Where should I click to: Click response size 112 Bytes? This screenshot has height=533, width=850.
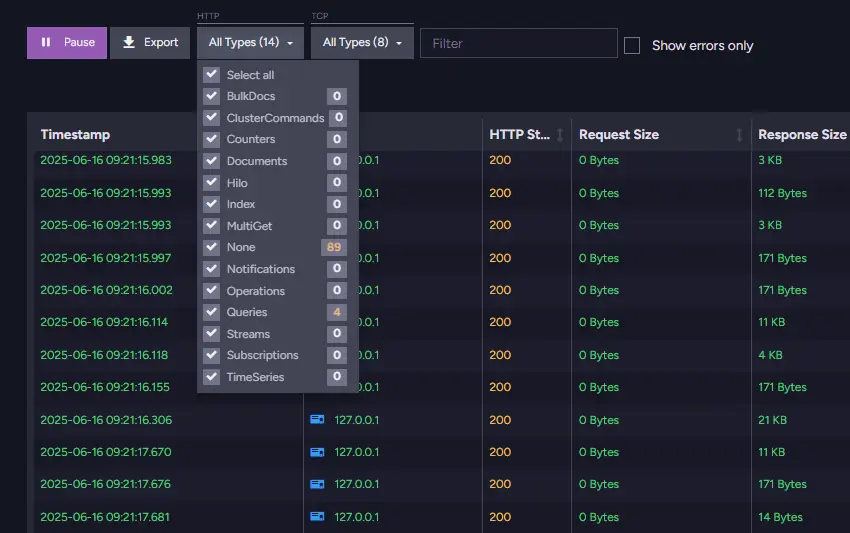coord(782,193)
